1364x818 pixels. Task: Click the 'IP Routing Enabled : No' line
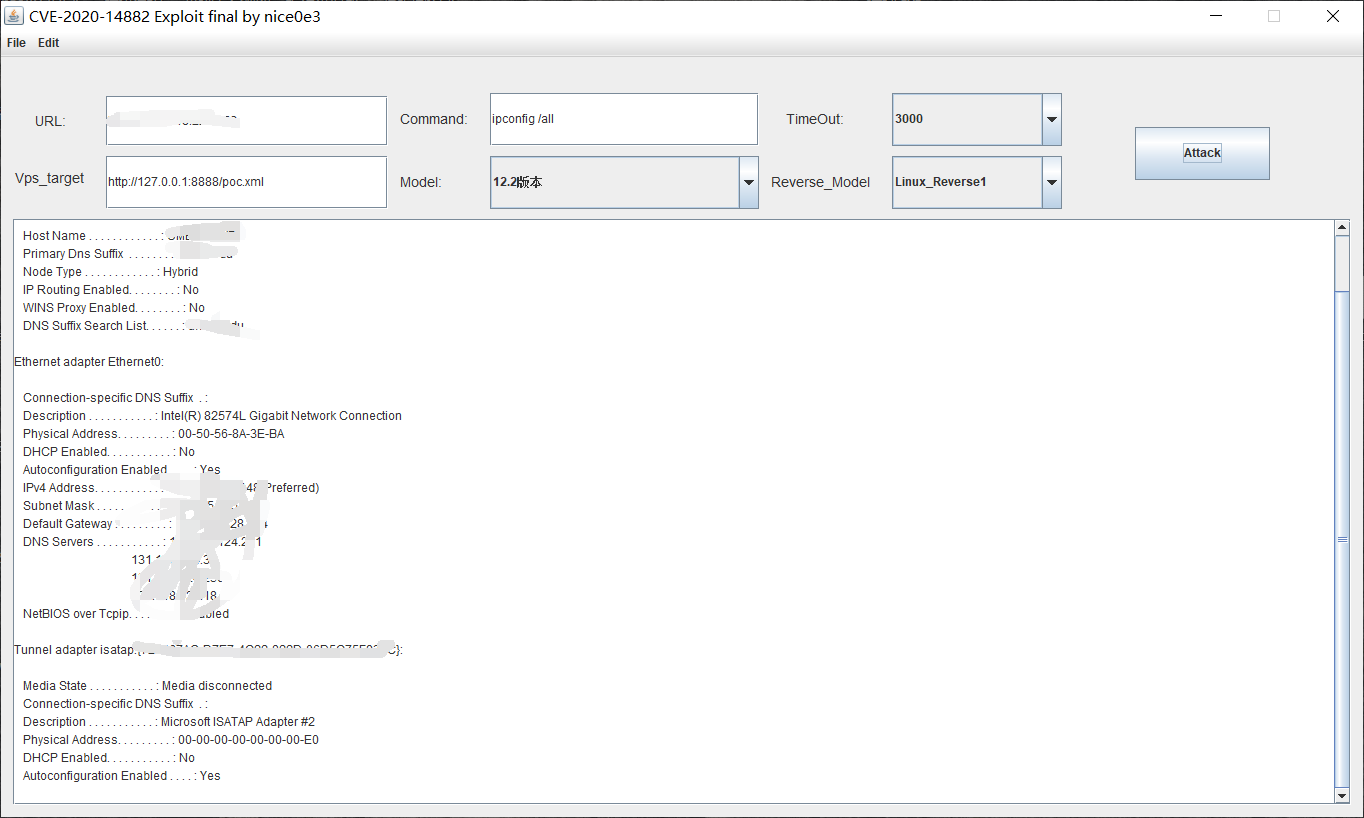(111, 290)
